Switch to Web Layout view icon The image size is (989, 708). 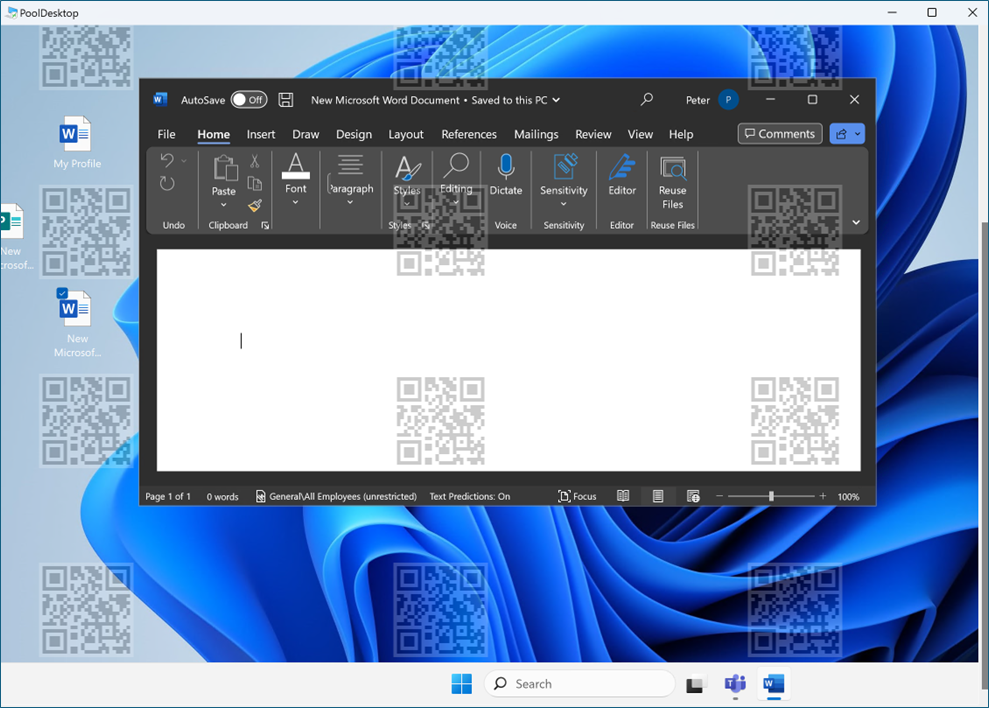[693, 497]
